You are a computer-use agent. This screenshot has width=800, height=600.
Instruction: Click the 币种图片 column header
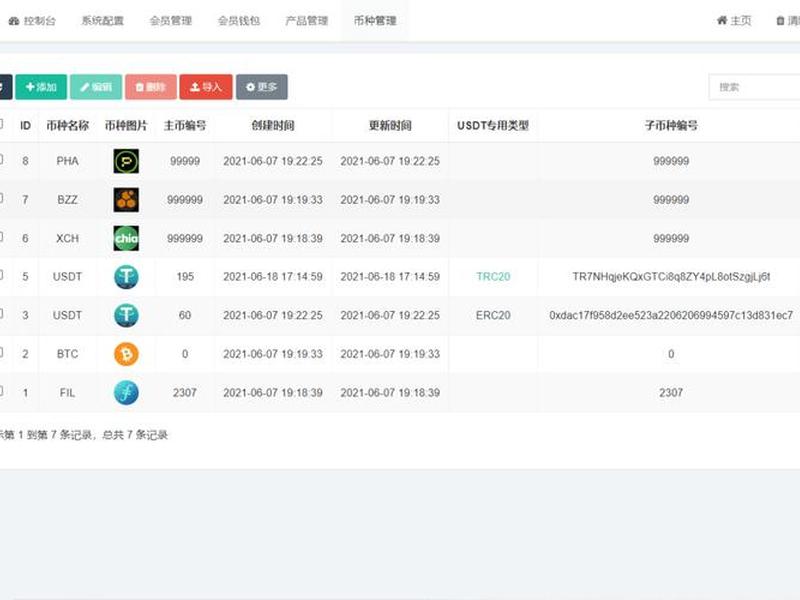click(126, 126)
